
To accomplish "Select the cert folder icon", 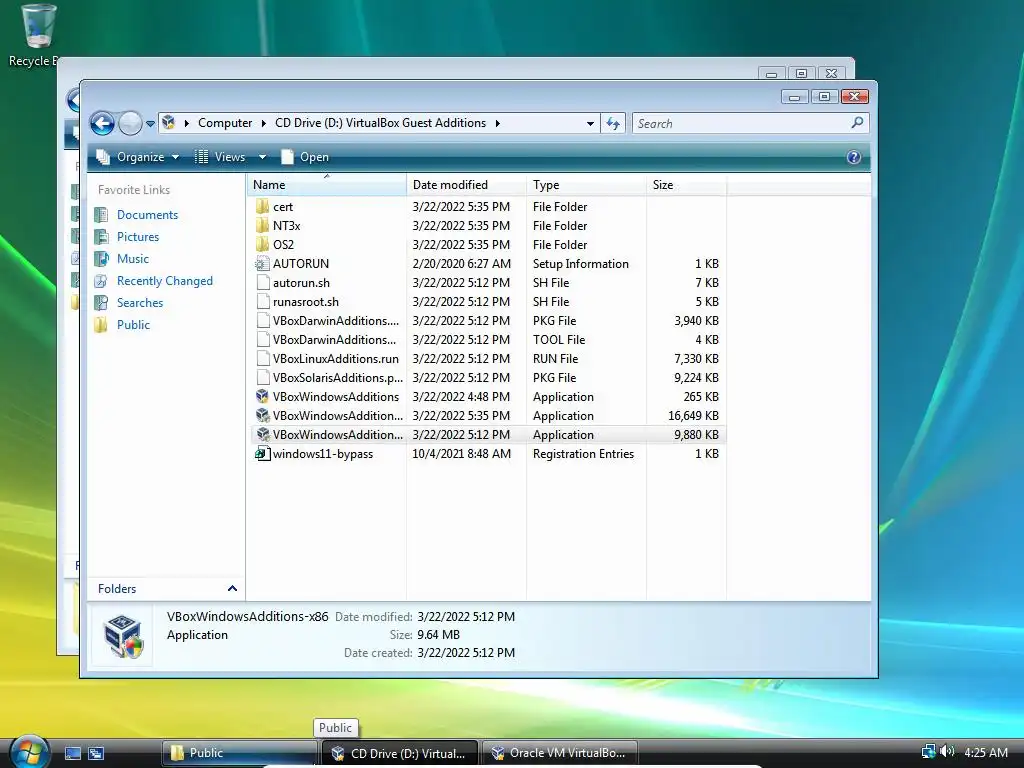I will pyautogui.click(x=263, y=206).
